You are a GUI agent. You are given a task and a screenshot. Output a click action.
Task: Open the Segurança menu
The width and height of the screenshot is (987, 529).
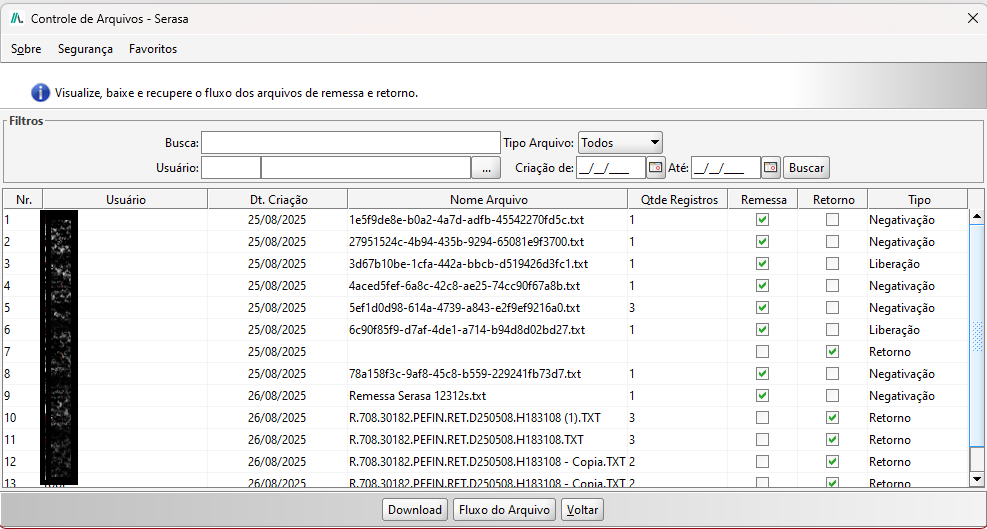click(x=86, y=49)
